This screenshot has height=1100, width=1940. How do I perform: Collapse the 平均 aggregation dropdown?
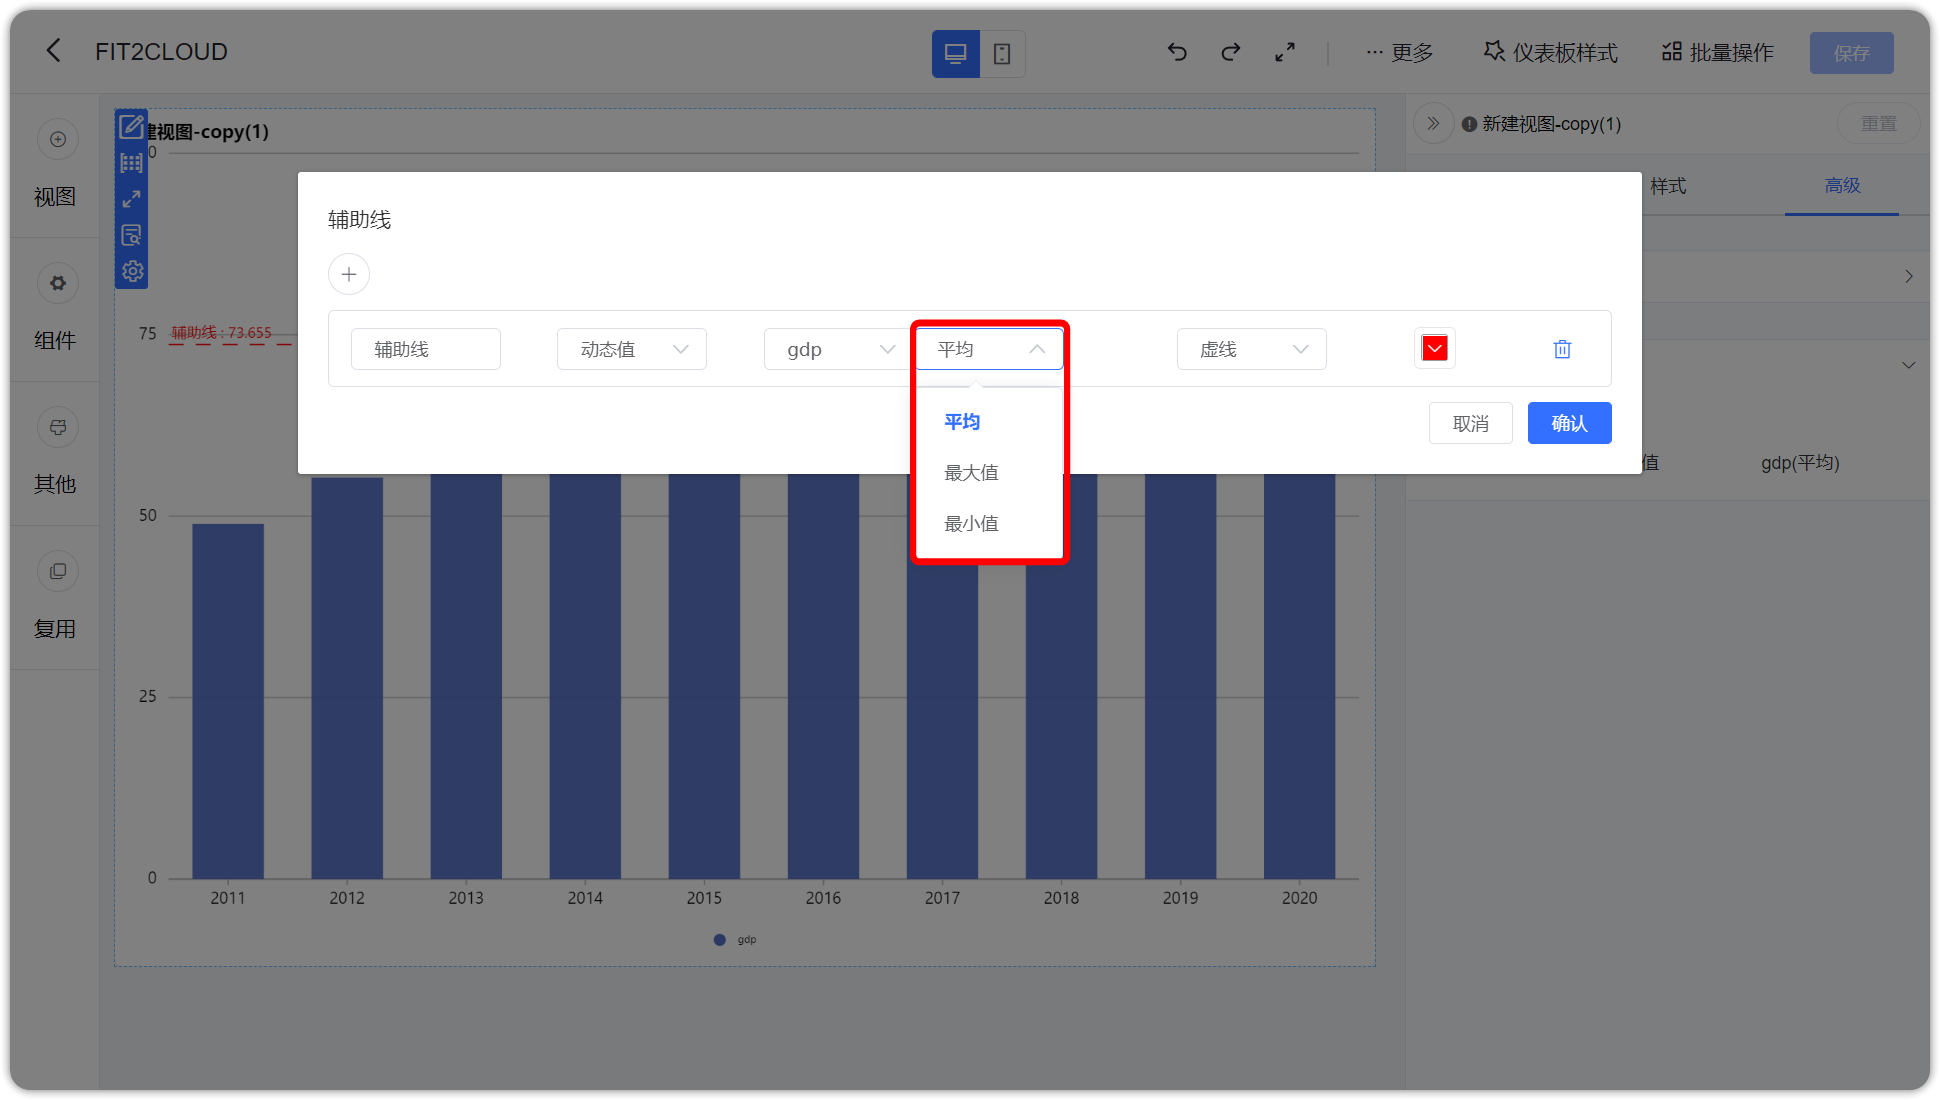click(990, 349)
